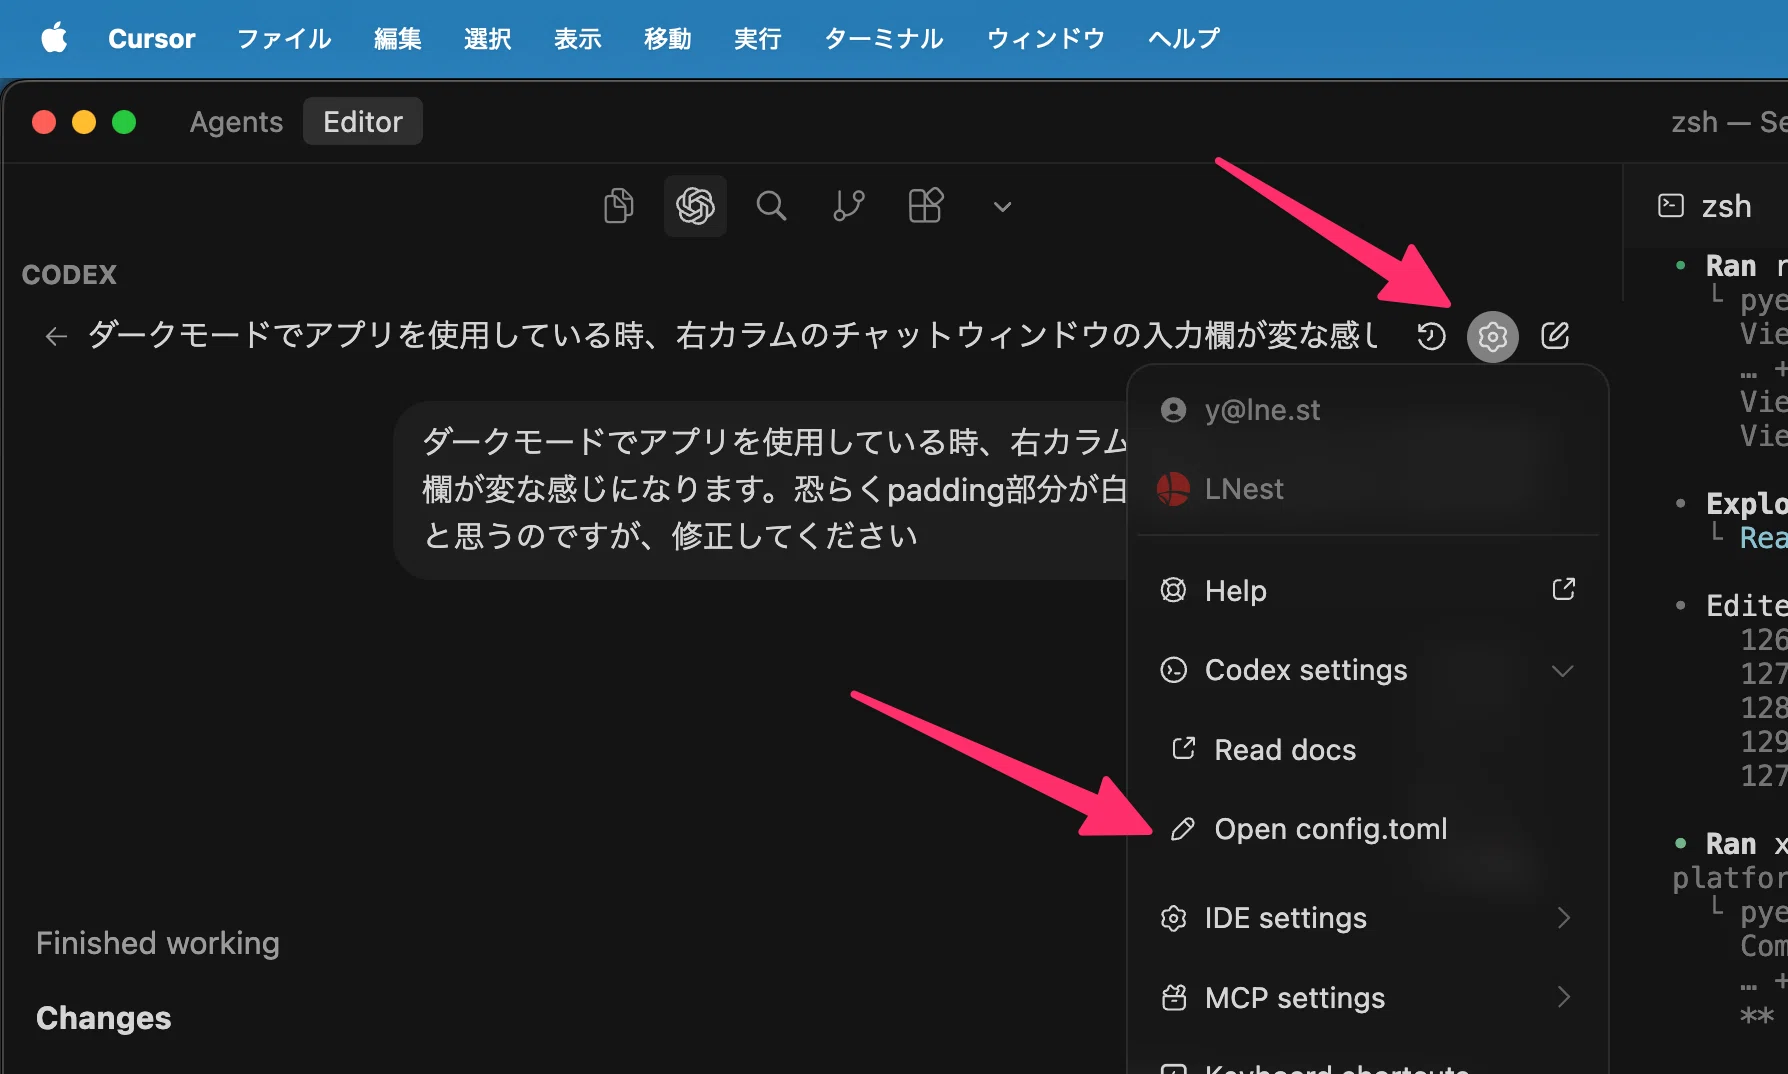Open the ファイル menu

click(284, 38)
